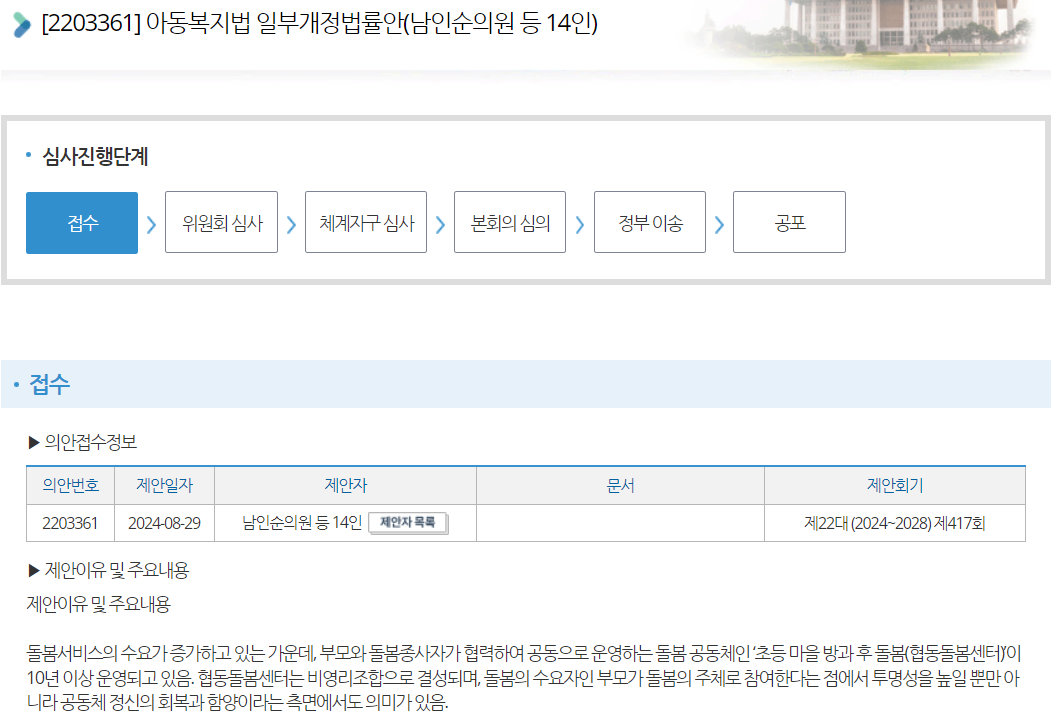
Task: Go to the 본회의 심의 stage
Action: tap(510, 223)
